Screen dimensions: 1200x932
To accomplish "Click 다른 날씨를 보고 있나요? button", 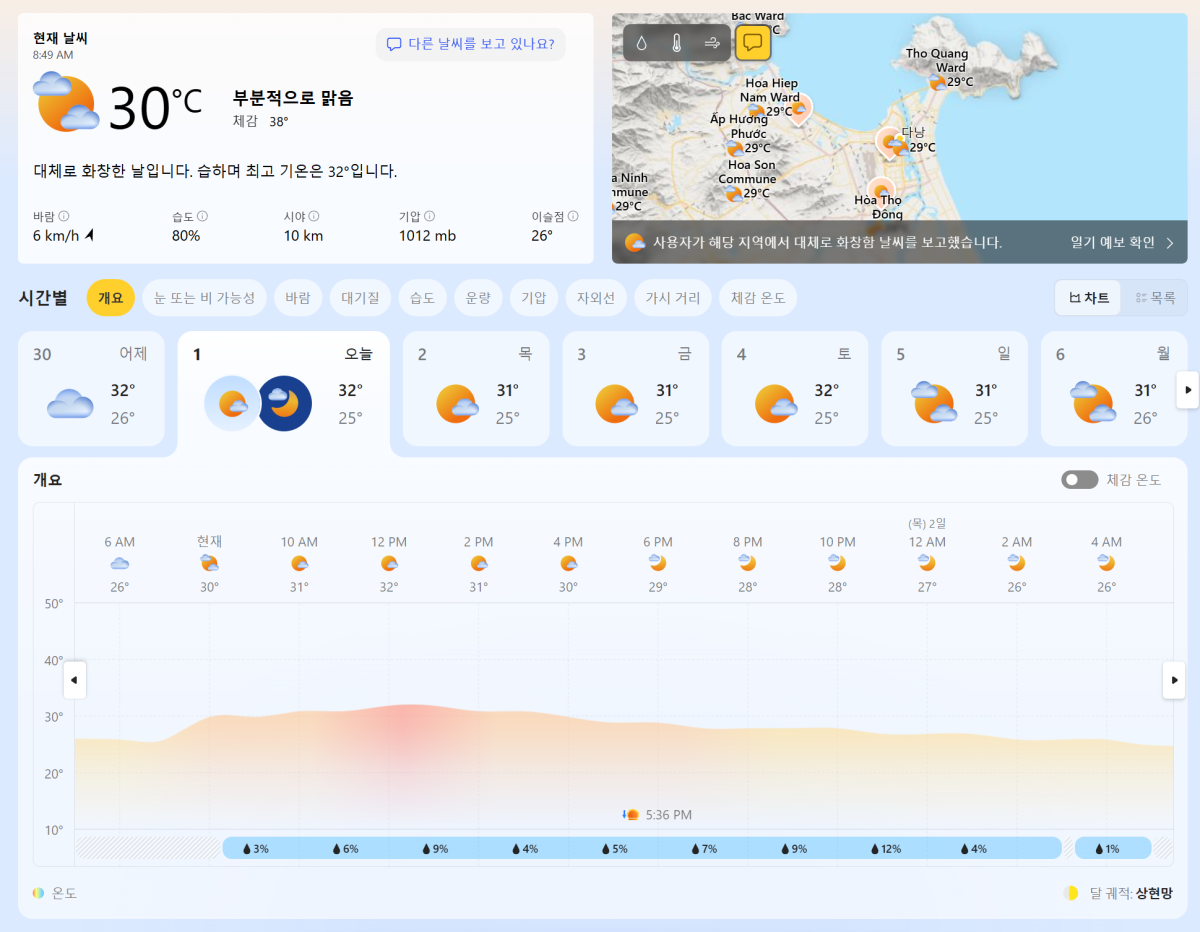I will tap(470, 44).
